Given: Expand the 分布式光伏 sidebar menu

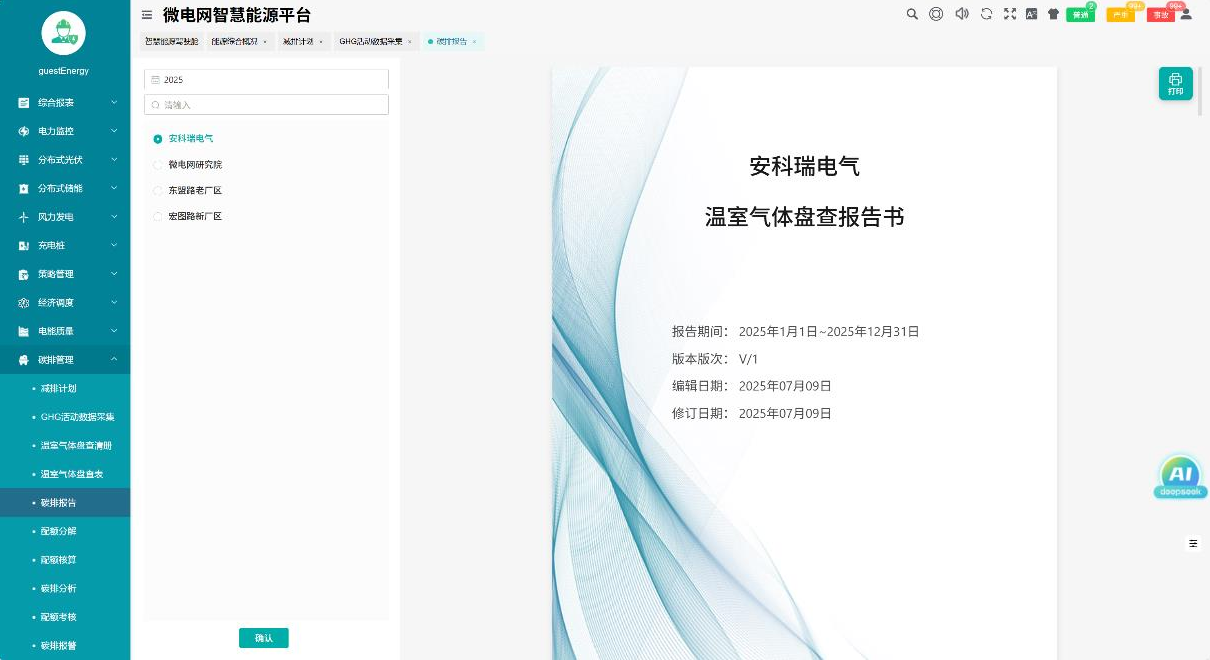Looking at the screenshot, I should pyautogui.click(x=65, y=160).
